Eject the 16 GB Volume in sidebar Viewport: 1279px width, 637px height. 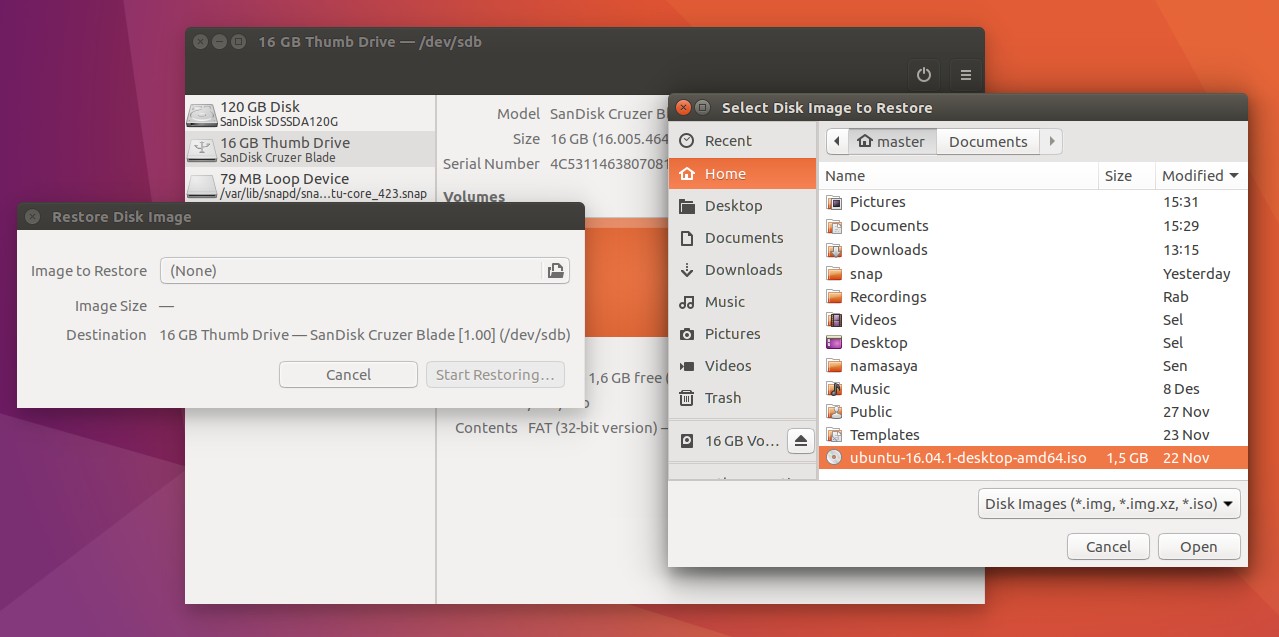pos(801,440)
